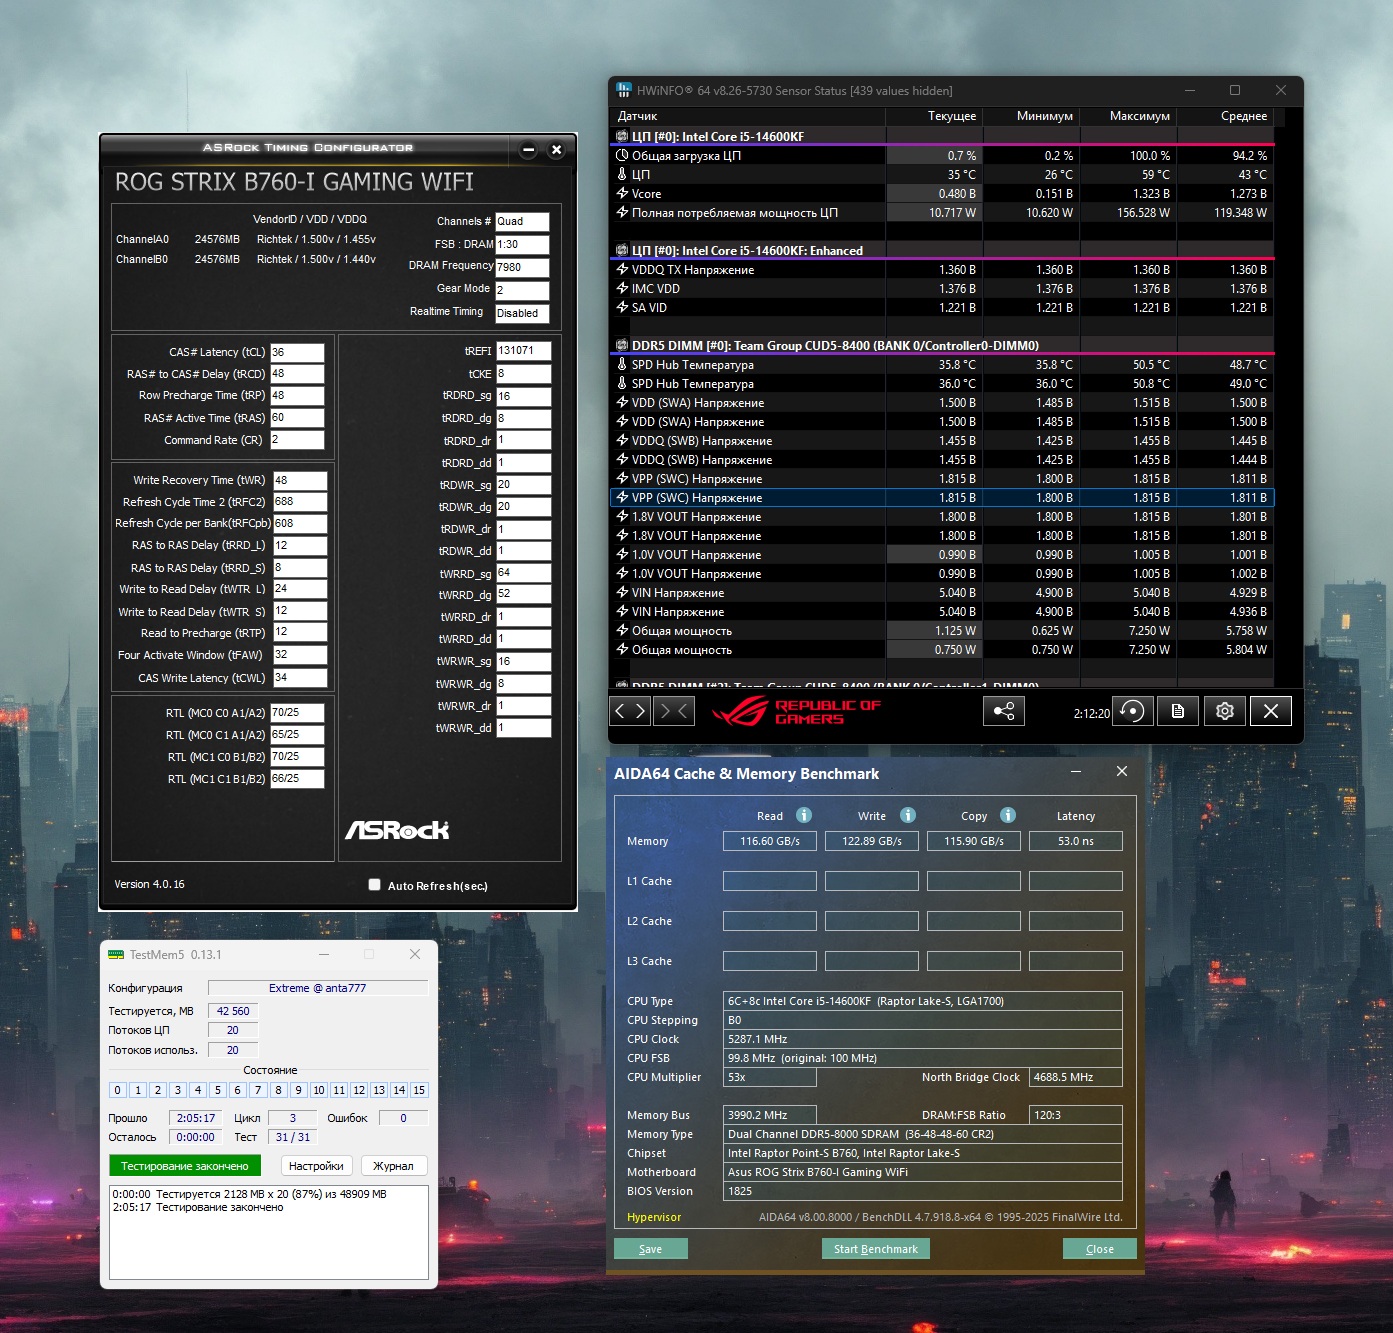This screenshot has width=1393, height=1333.
Task: Click lightning icon beside VDDQ TX Напряжение
Action: click(x=622, y=269)
